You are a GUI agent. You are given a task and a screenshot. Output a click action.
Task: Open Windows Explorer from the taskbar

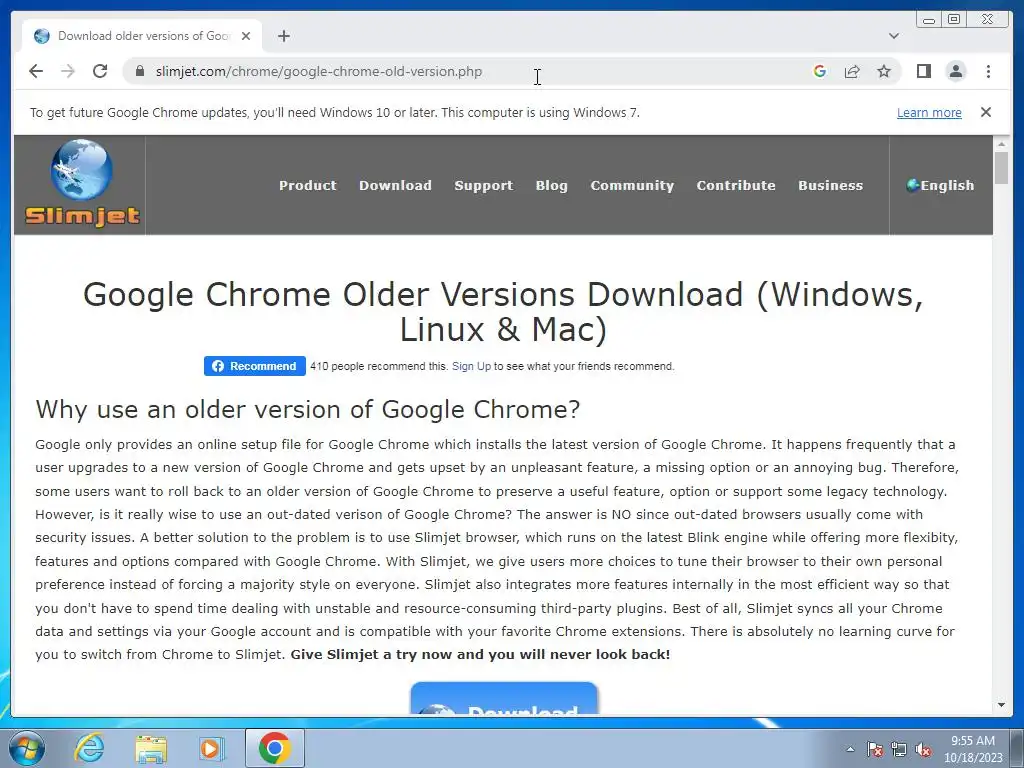[151, 748]
